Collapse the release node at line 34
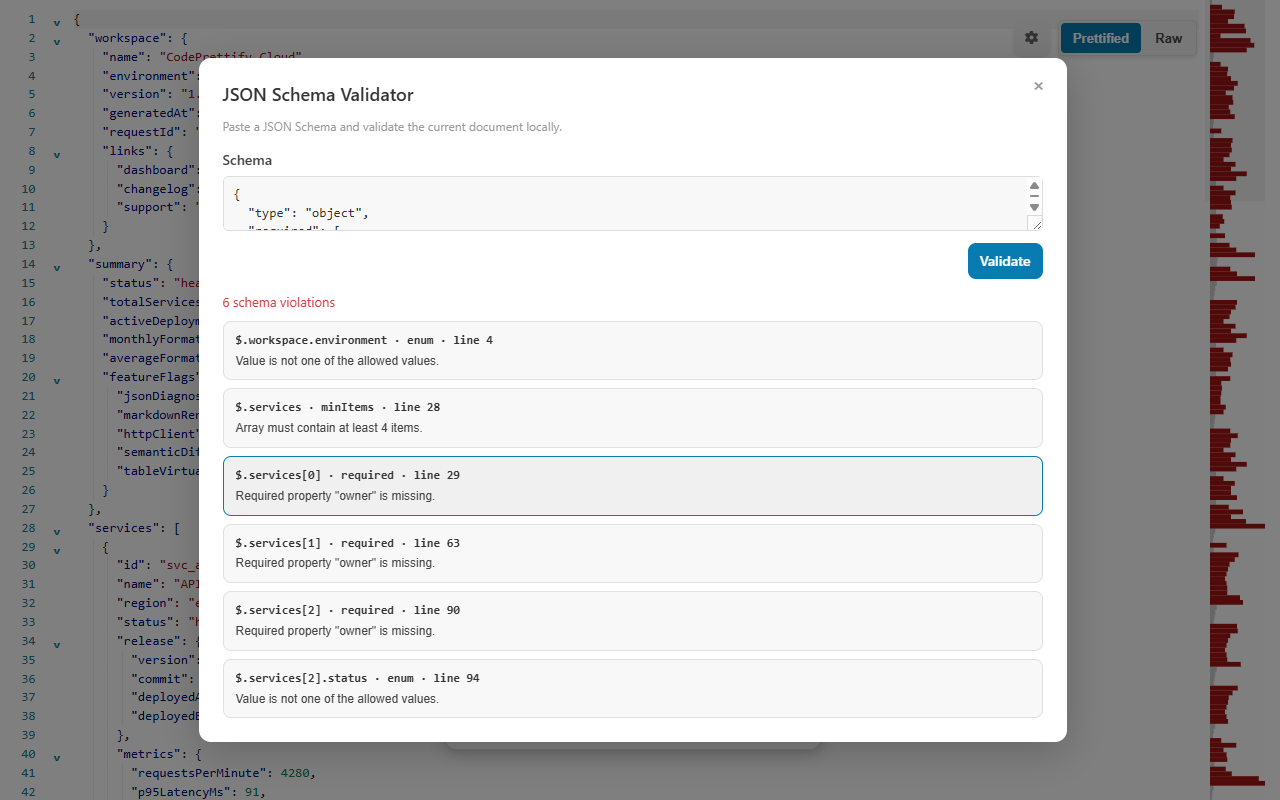 tap(57, 645)
